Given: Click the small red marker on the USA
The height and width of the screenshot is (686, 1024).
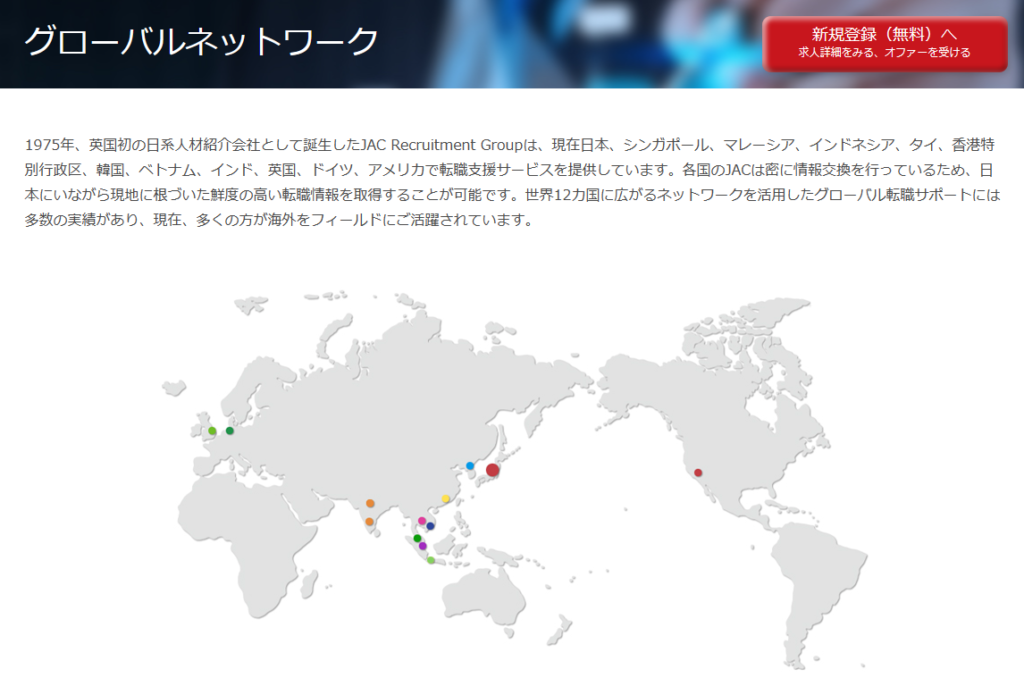Looking at the screenshot, I should coord(698,473).
